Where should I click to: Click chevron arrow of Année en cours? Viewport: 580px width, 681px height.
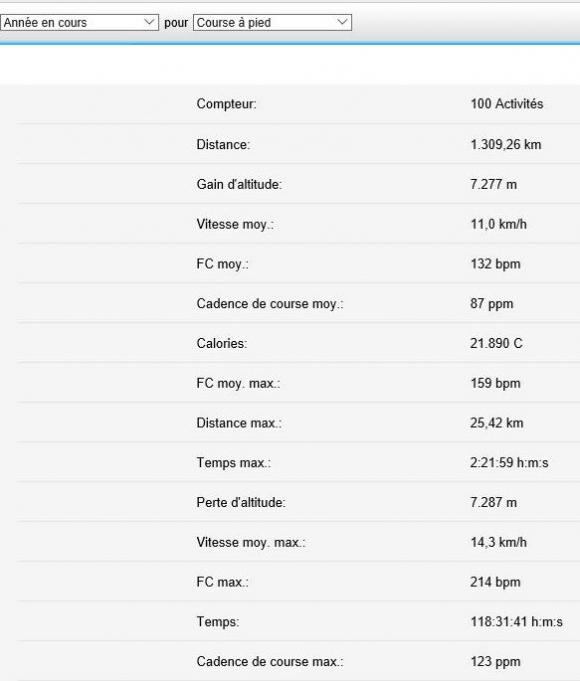pos(149,22)
